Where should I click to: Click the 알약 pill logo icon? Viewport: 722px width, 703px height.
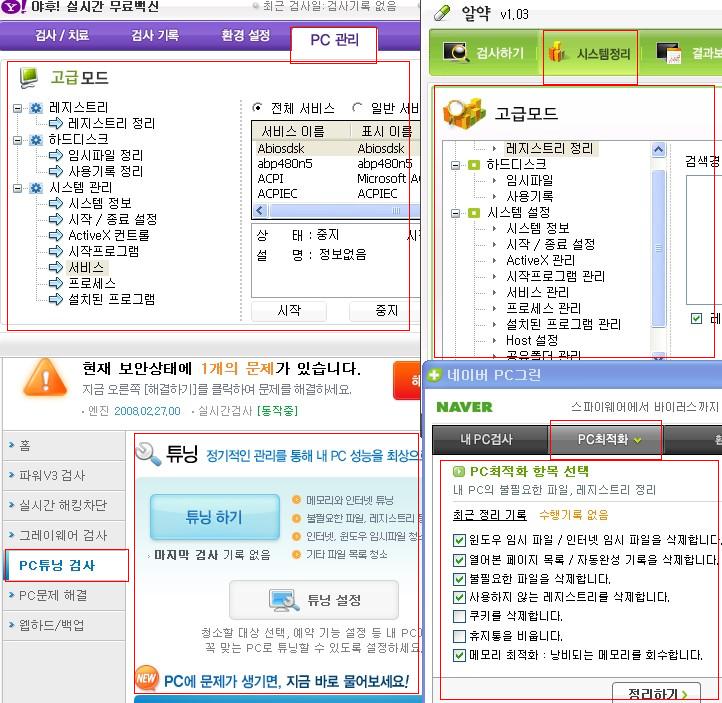point(442,13)
